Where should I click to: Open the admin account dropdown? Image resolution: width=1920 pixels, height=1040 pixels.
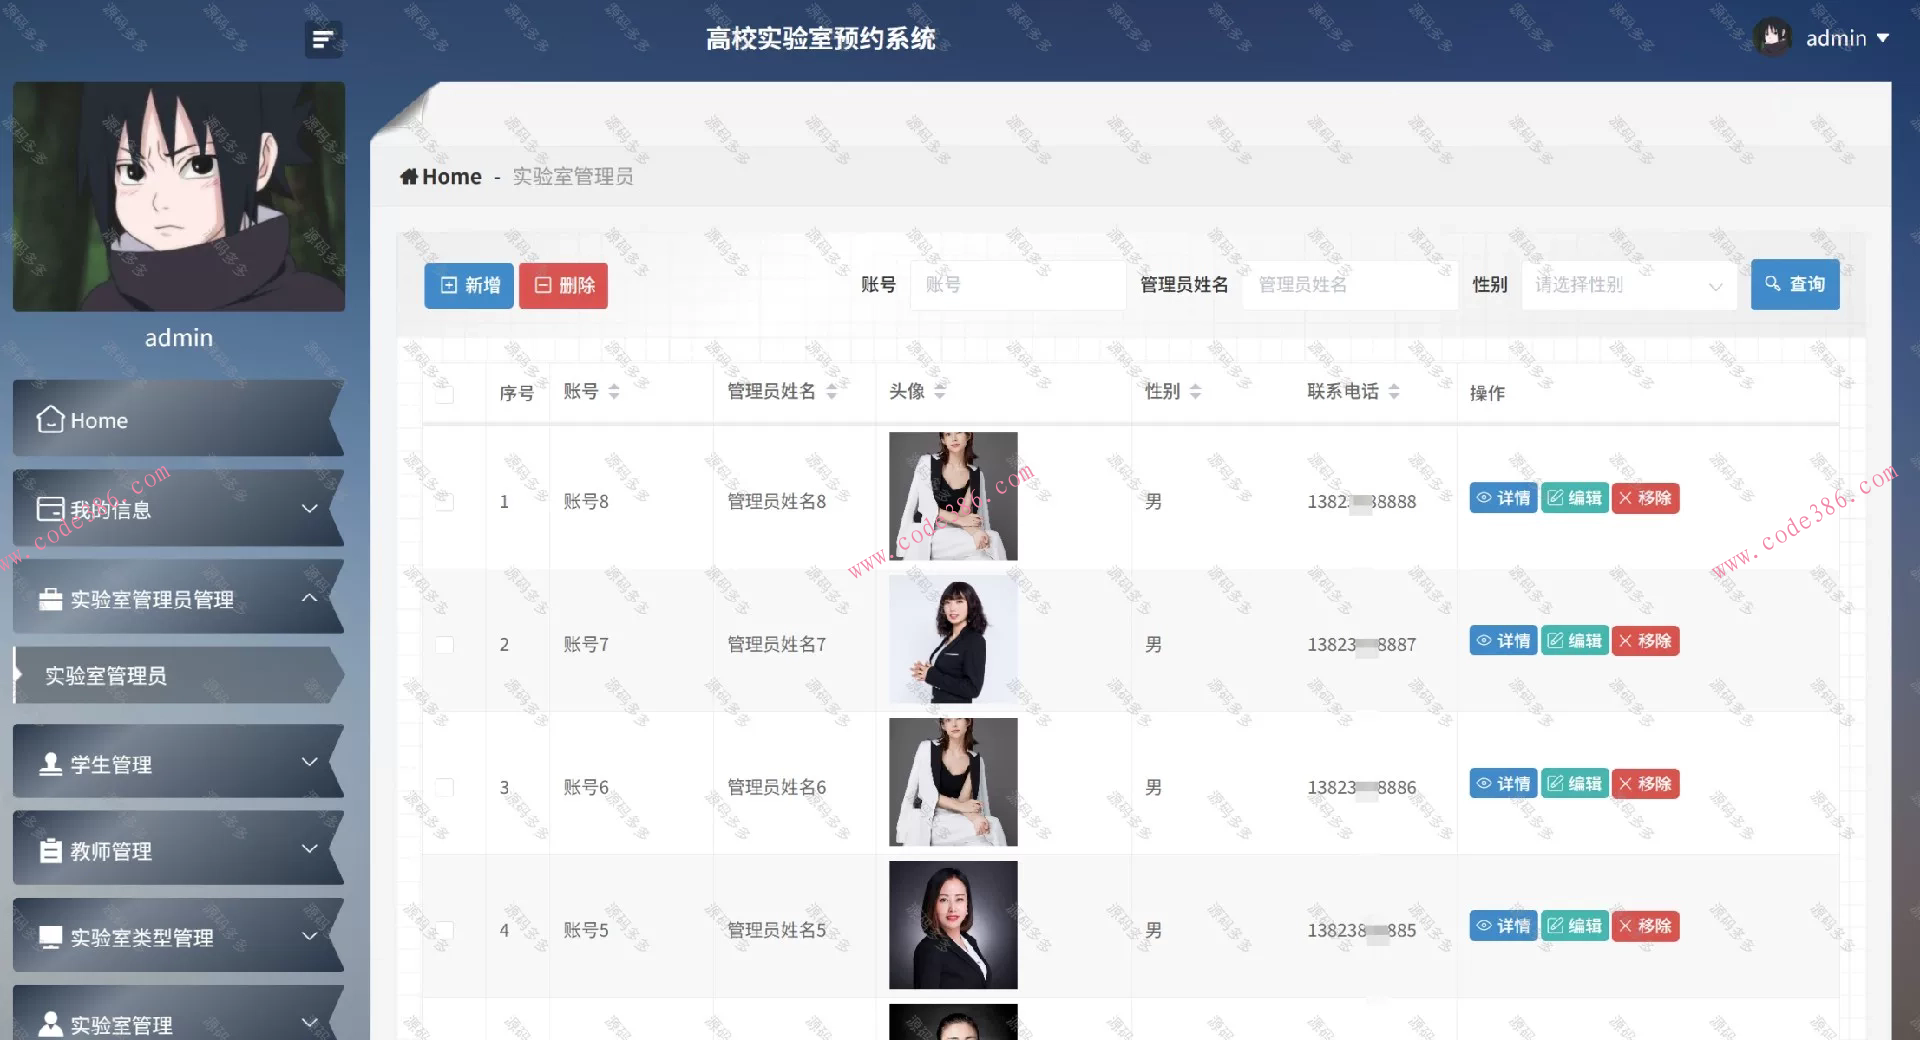1847,38
